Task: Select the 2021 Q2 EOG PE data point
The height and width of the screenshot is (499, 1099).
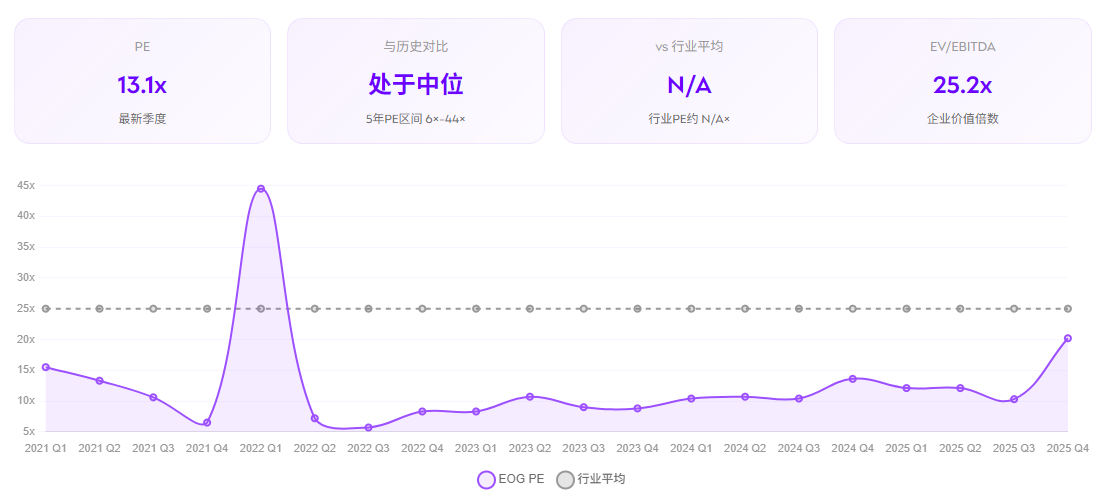Action: [x=100, y=381]
